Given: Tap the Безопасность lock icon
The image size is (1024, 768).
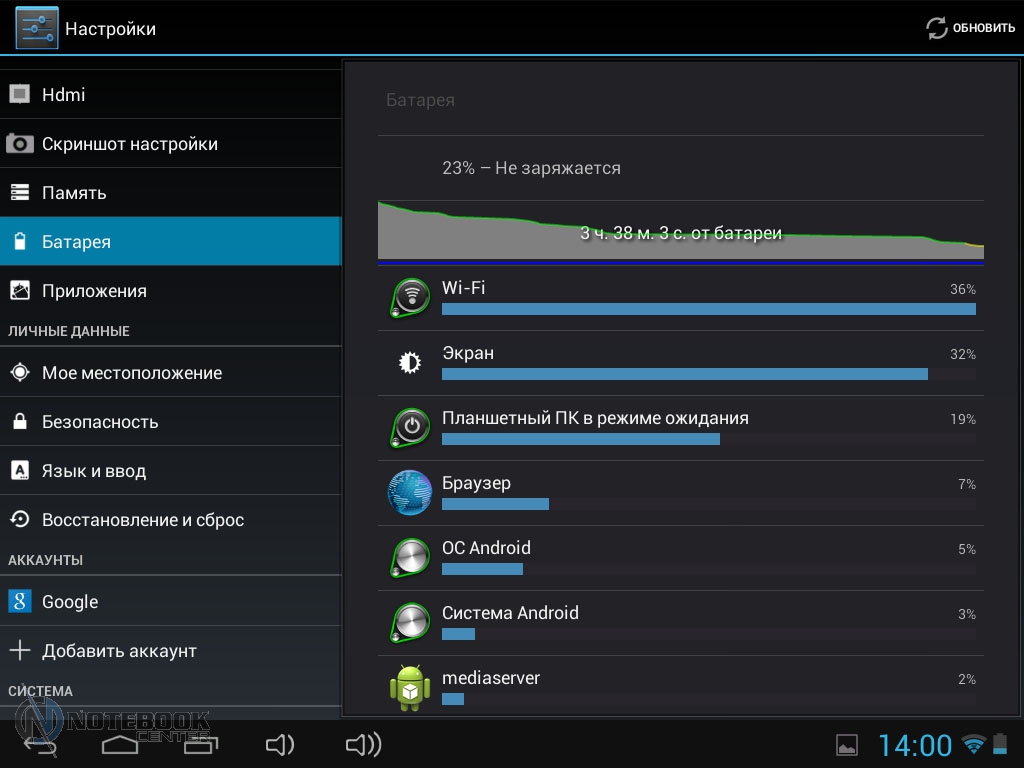Looking at the screenshot, I should 19,422.
